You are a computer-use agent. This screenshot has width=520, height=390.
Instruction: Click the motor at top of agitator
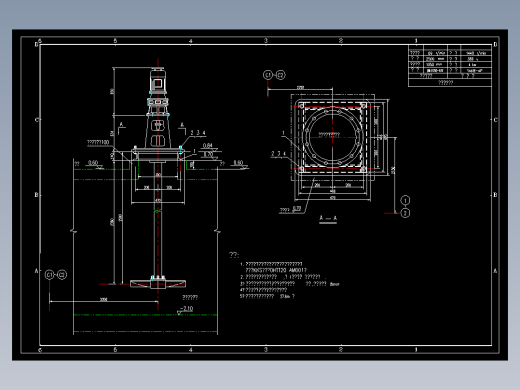158,81
